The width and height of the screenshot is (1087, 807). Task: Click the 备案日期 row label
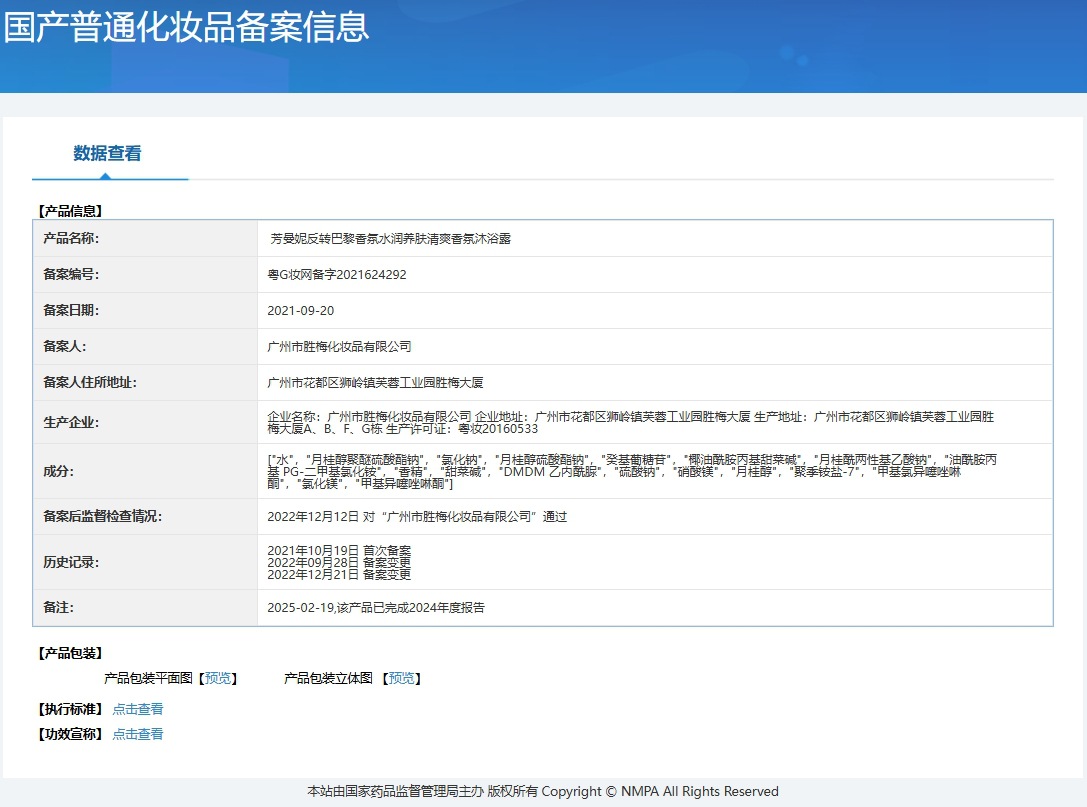click(x=71, y=311)
